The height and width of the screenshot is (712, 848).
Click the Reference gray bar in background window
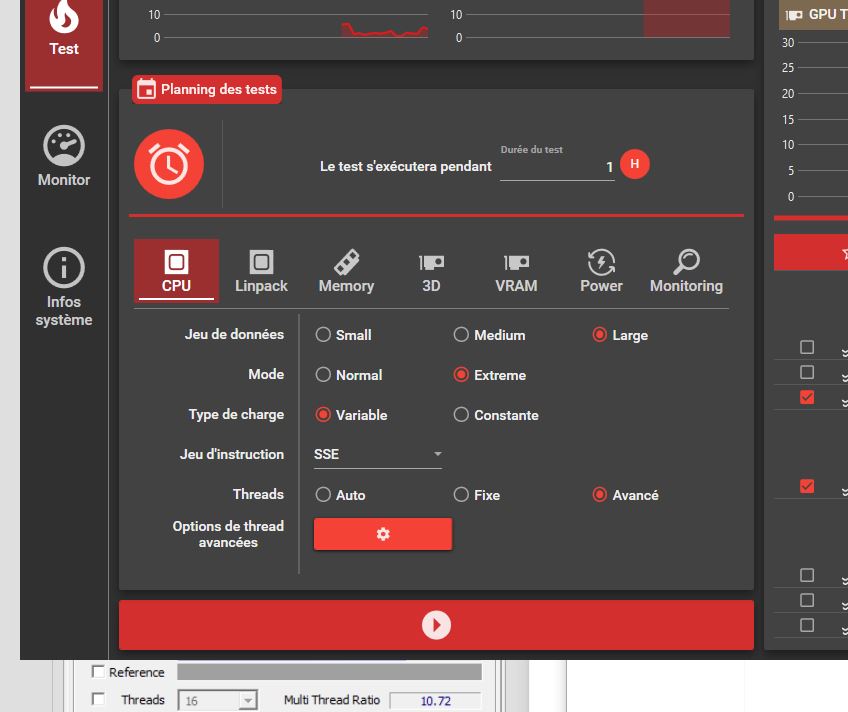pyautogui.click(x=329, y=672)
